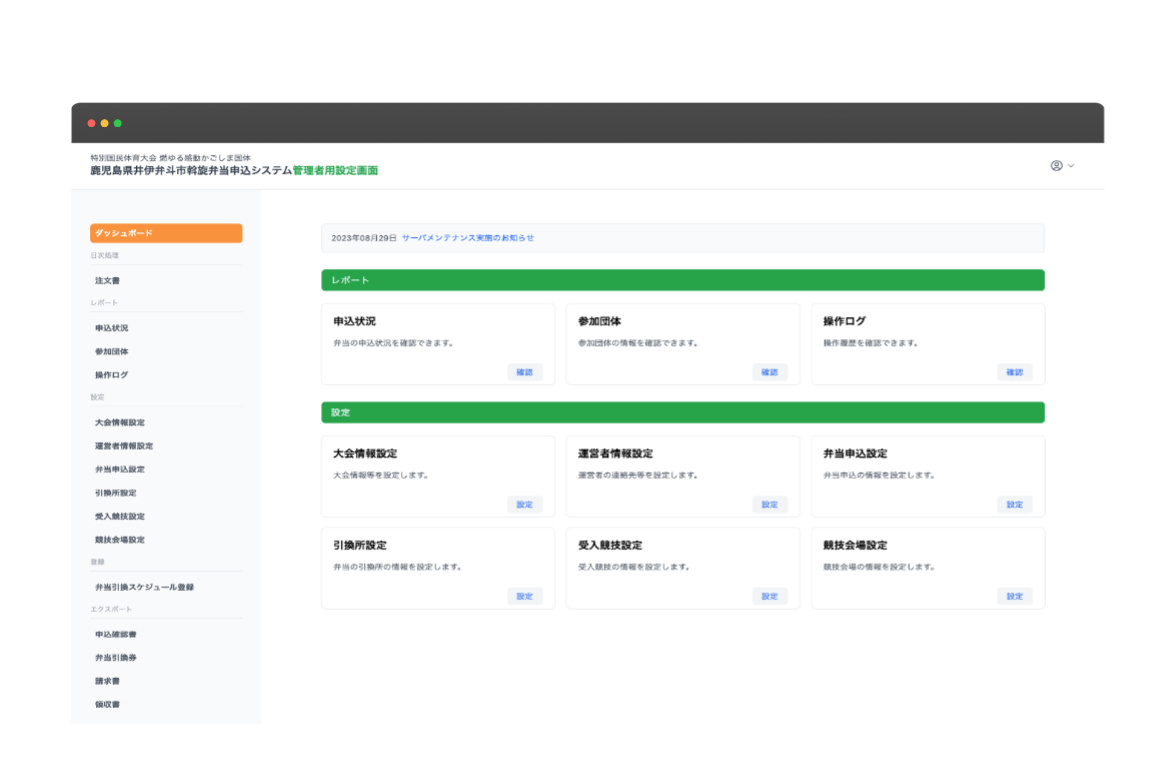This screenshot has width=1175, height=783.
Task: Click 確認 on the 申込状況 card
Action: pyautogui.click(x=525, y=371)
